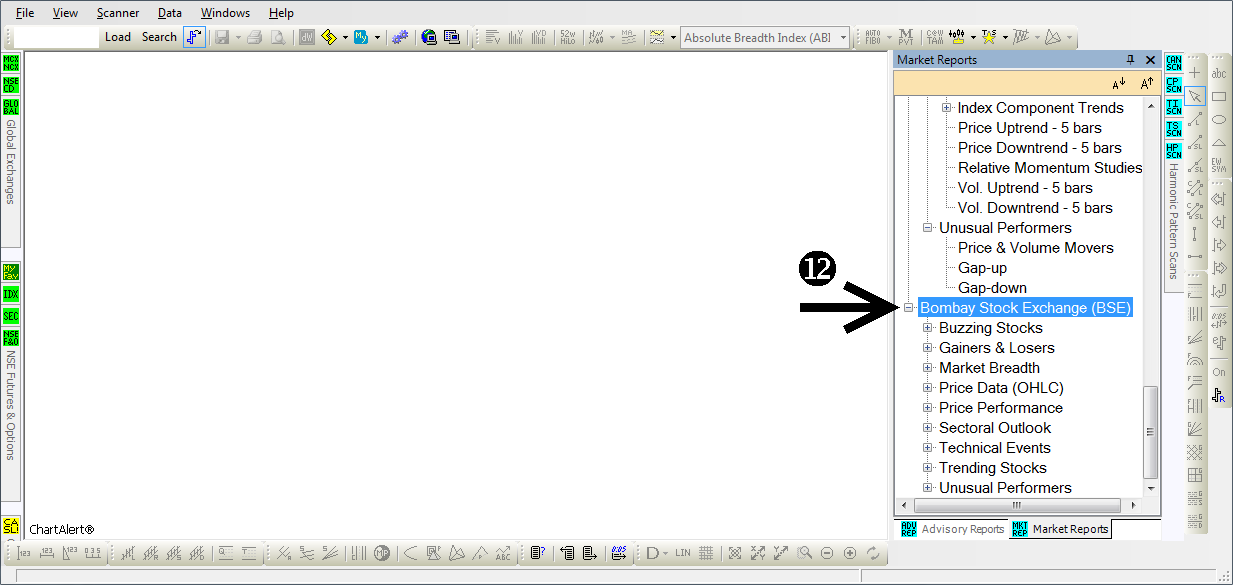The height and width of the screenshot is (585, 1233).
Task: Click the MCX NCX exchange icon
Action: [x=11, y=64]
